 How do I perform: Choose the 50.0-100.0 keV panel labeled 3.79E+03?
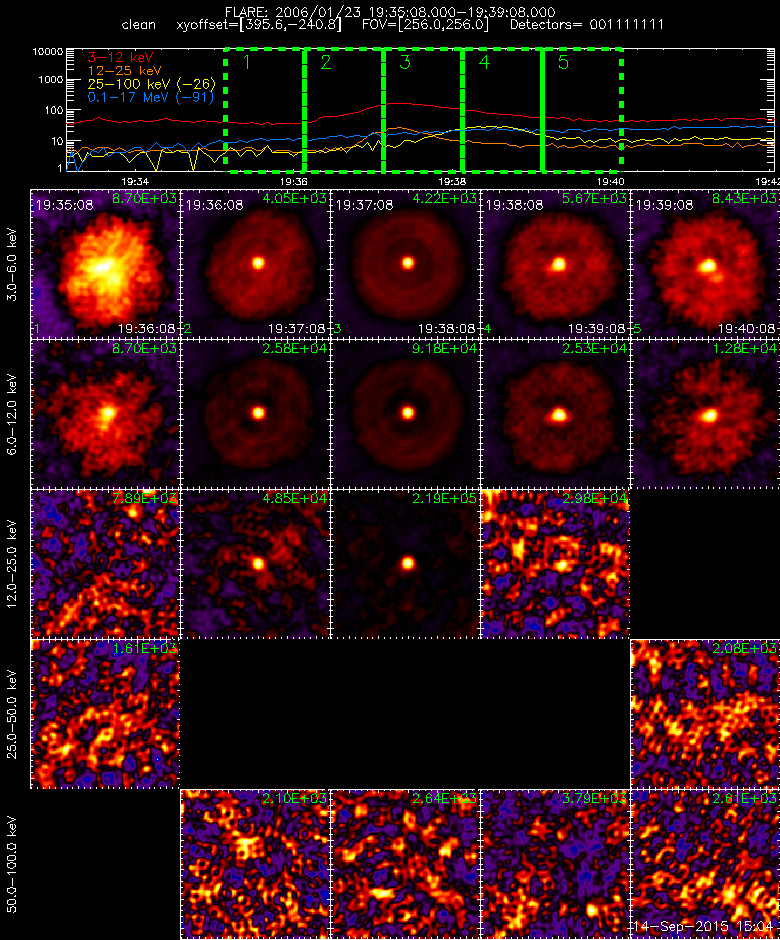pyautogui.click(x=555, y=864)
